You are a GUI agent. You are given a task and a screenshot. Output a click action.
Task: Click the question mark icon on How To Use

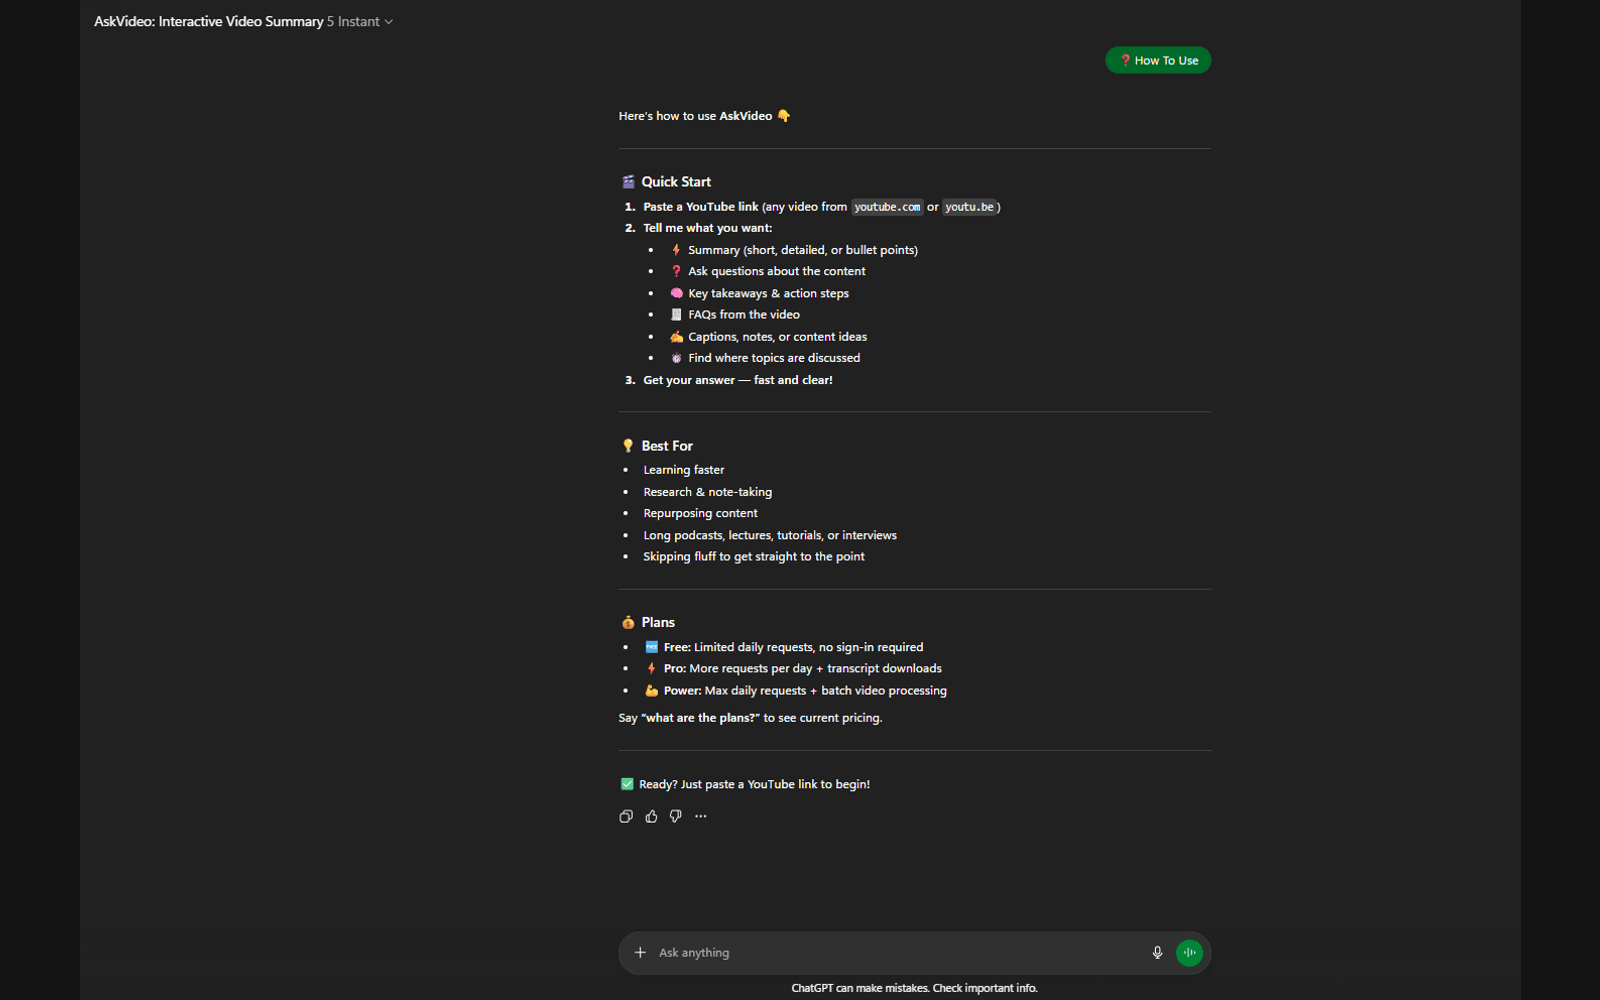click(1125, 60)
